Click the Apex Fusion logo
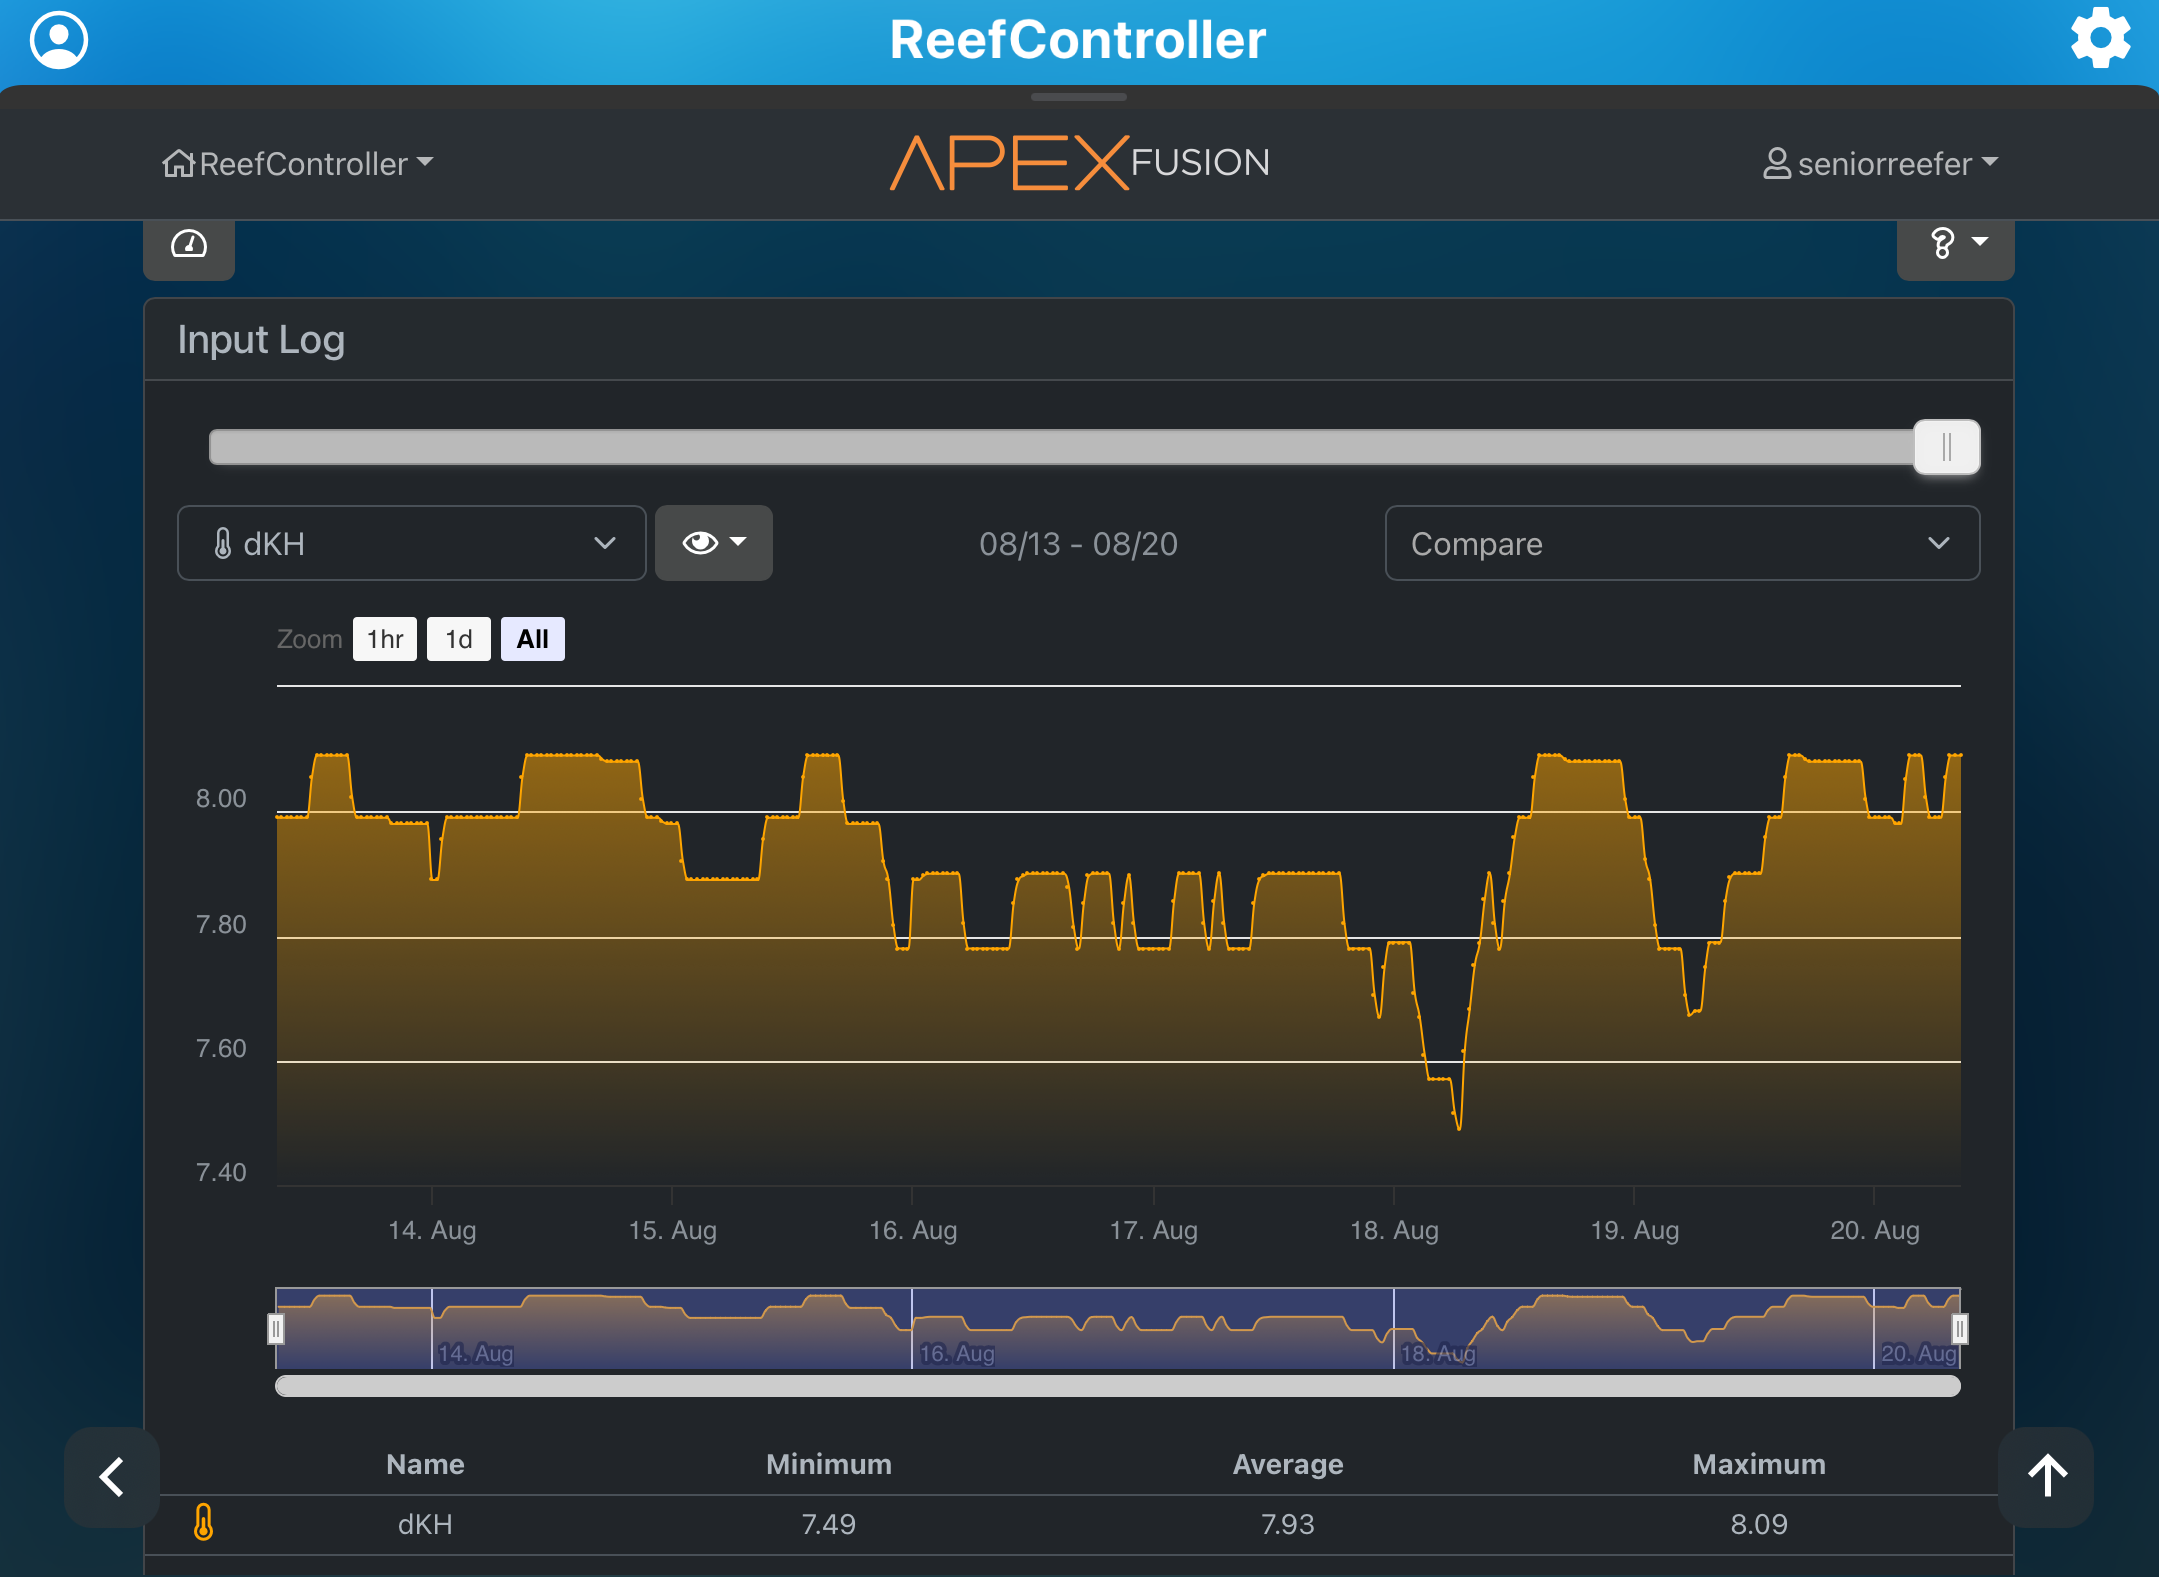The width and height of the screenshot is (2159, 1577). click(x=1079, y=162)
